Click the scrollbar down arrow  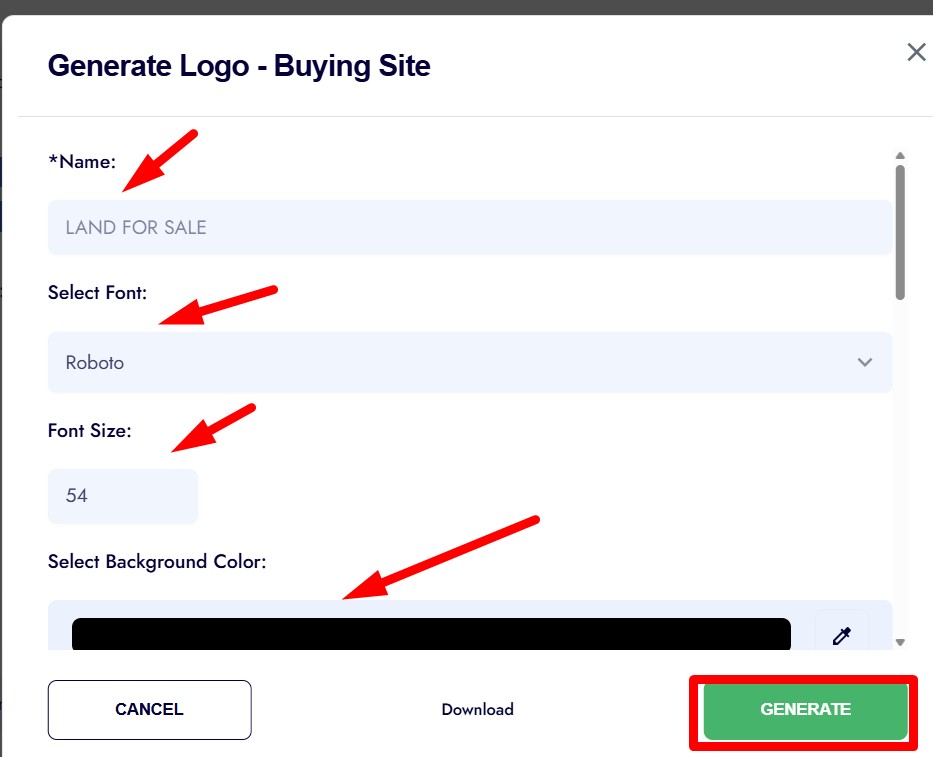point(900,642)
